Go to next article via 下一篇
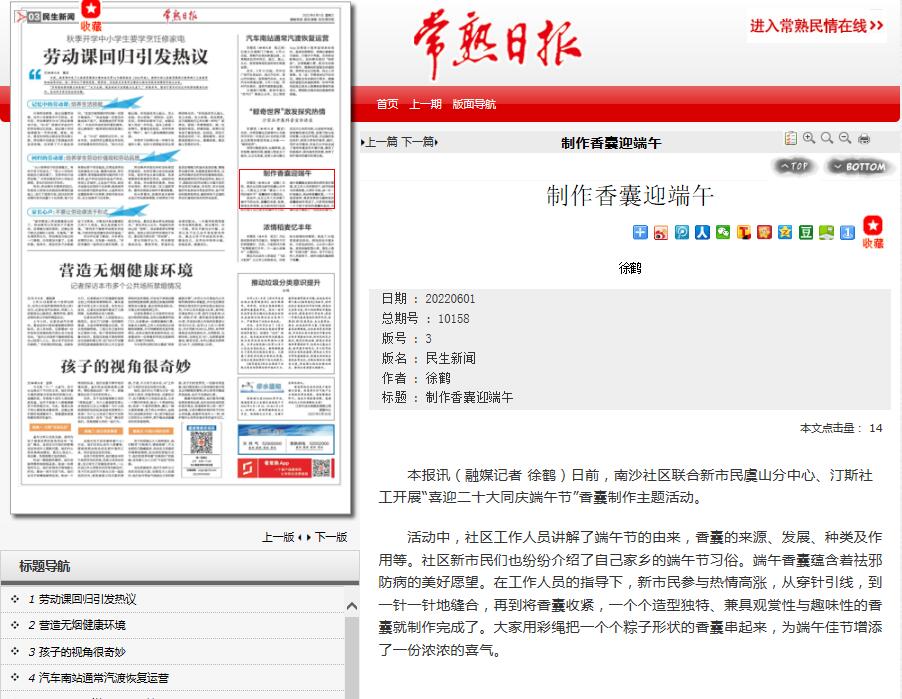902x699 pixels. click(x=419, y=142)
